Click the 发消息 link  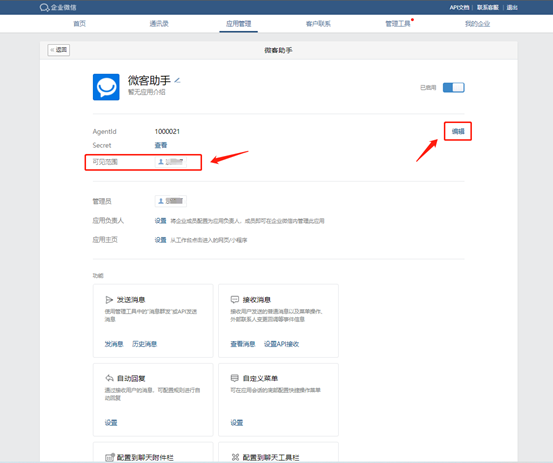coord(114,344)
